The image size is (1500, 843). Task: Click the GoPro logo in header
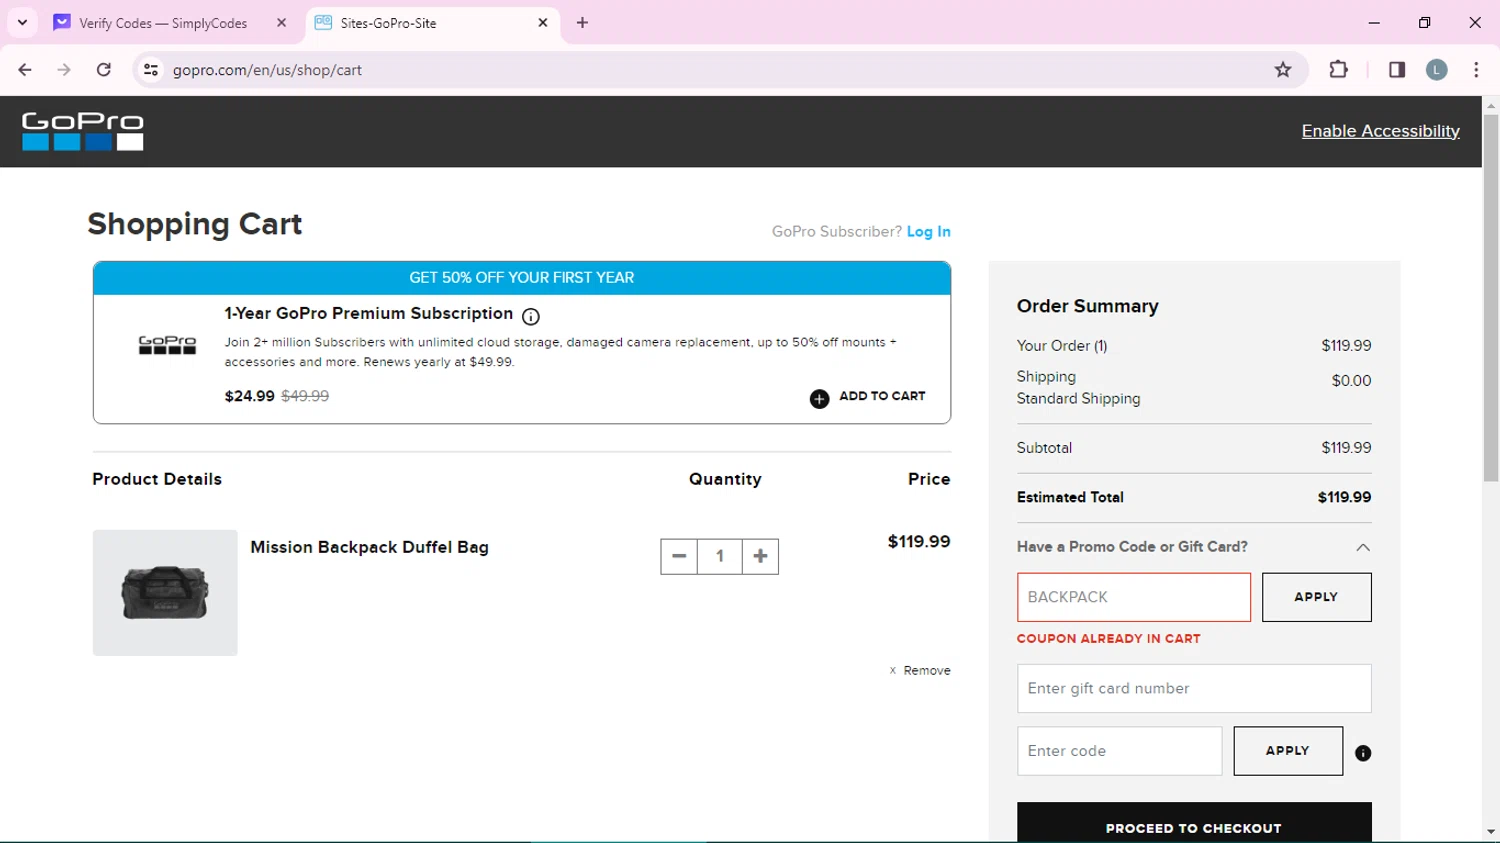click(x=83, y=131)
